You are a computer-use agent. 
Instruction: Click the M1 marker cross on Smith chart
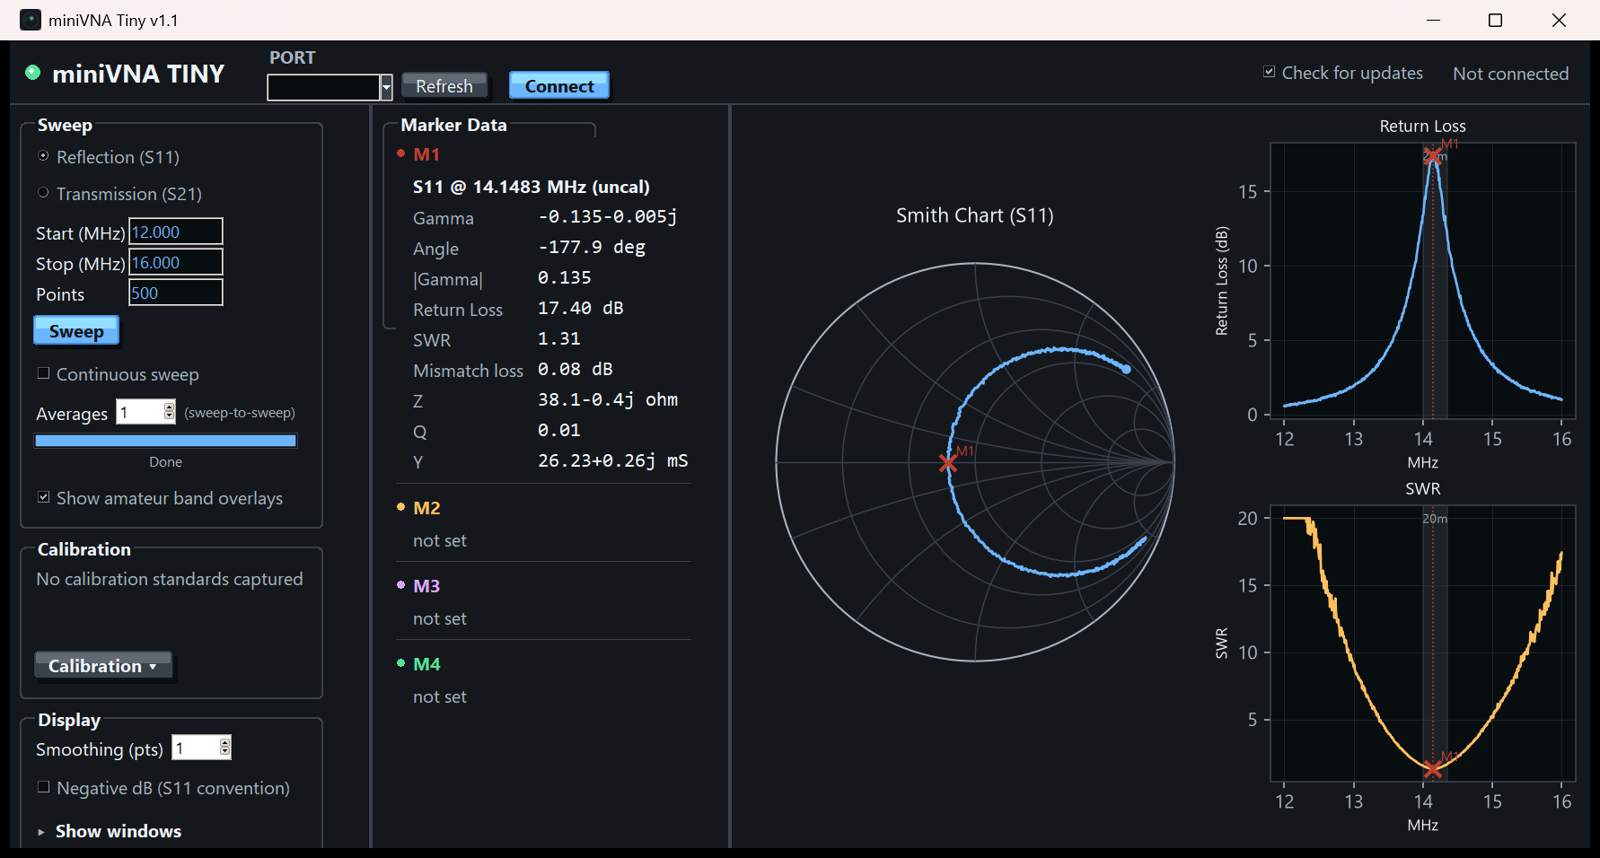click(x=948, y=463)
